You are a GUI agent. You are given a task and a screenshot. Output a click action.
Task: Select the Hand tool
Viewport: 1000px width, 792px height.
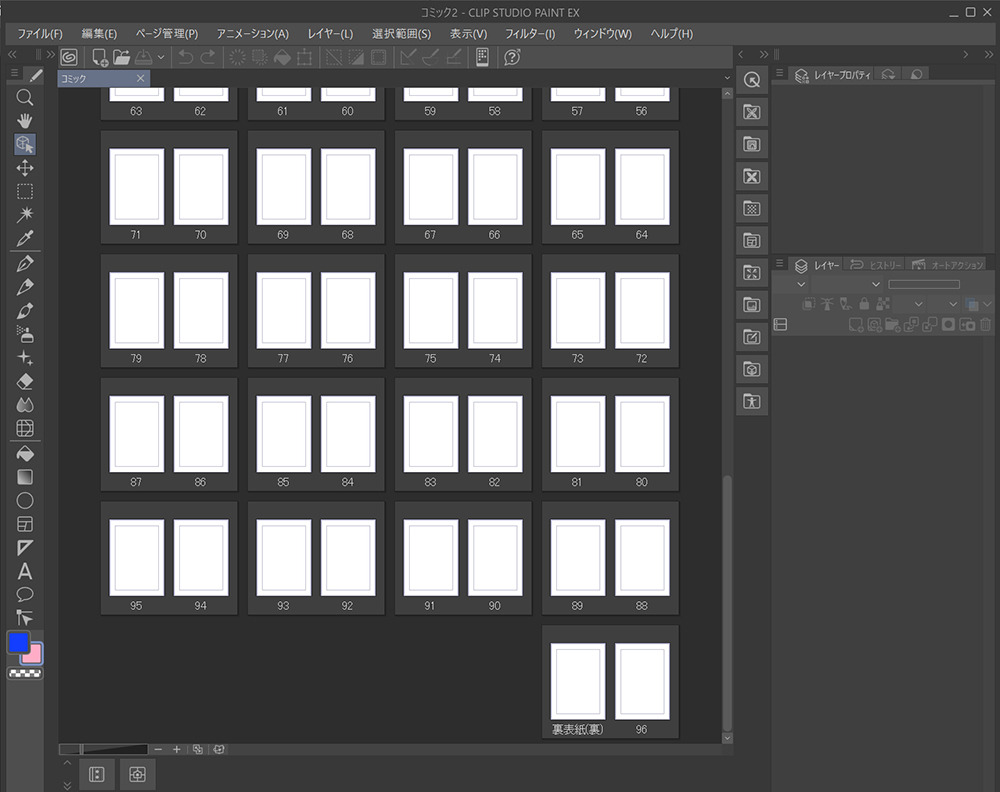[24, 120]
